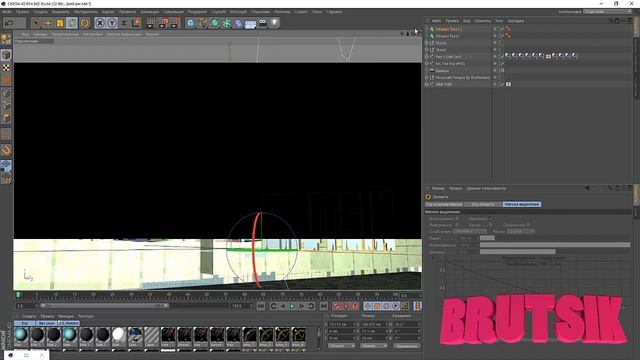Screen dimensions: 640x360
Task: Open the falloff dropdown in soft selection
Action: click(x=470, y=231)
